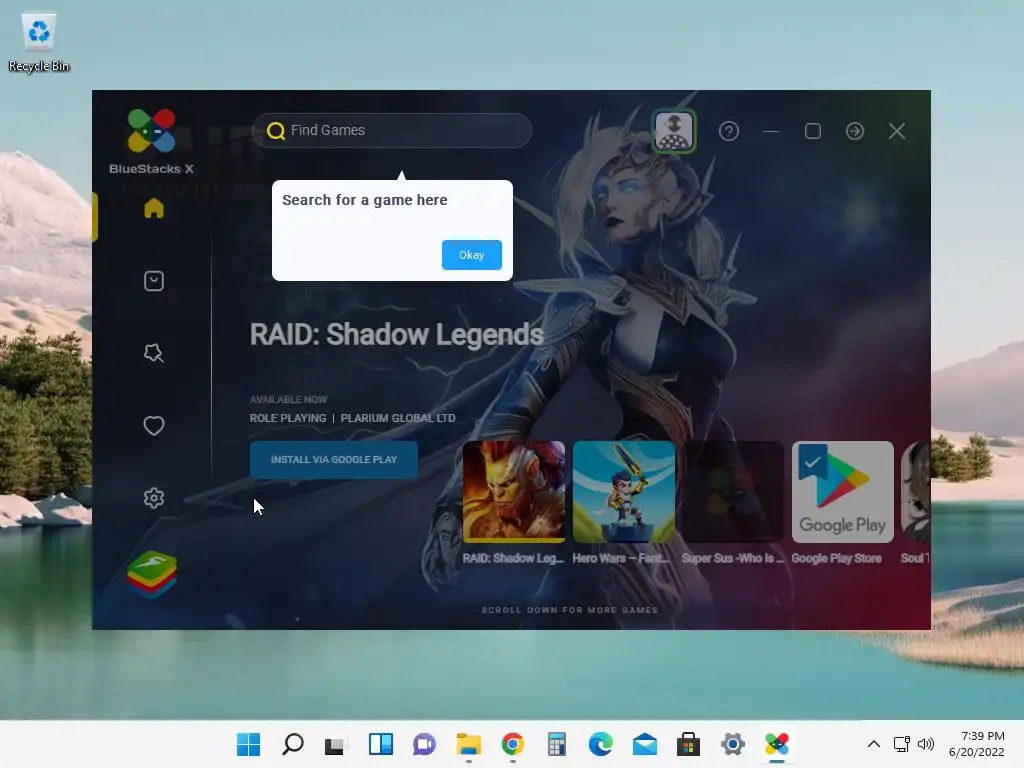Image resolution: width=1024 pixels, height=768 pixels.
Task: Launch Google Chrome from the taskbar
Action: point(513,744)
